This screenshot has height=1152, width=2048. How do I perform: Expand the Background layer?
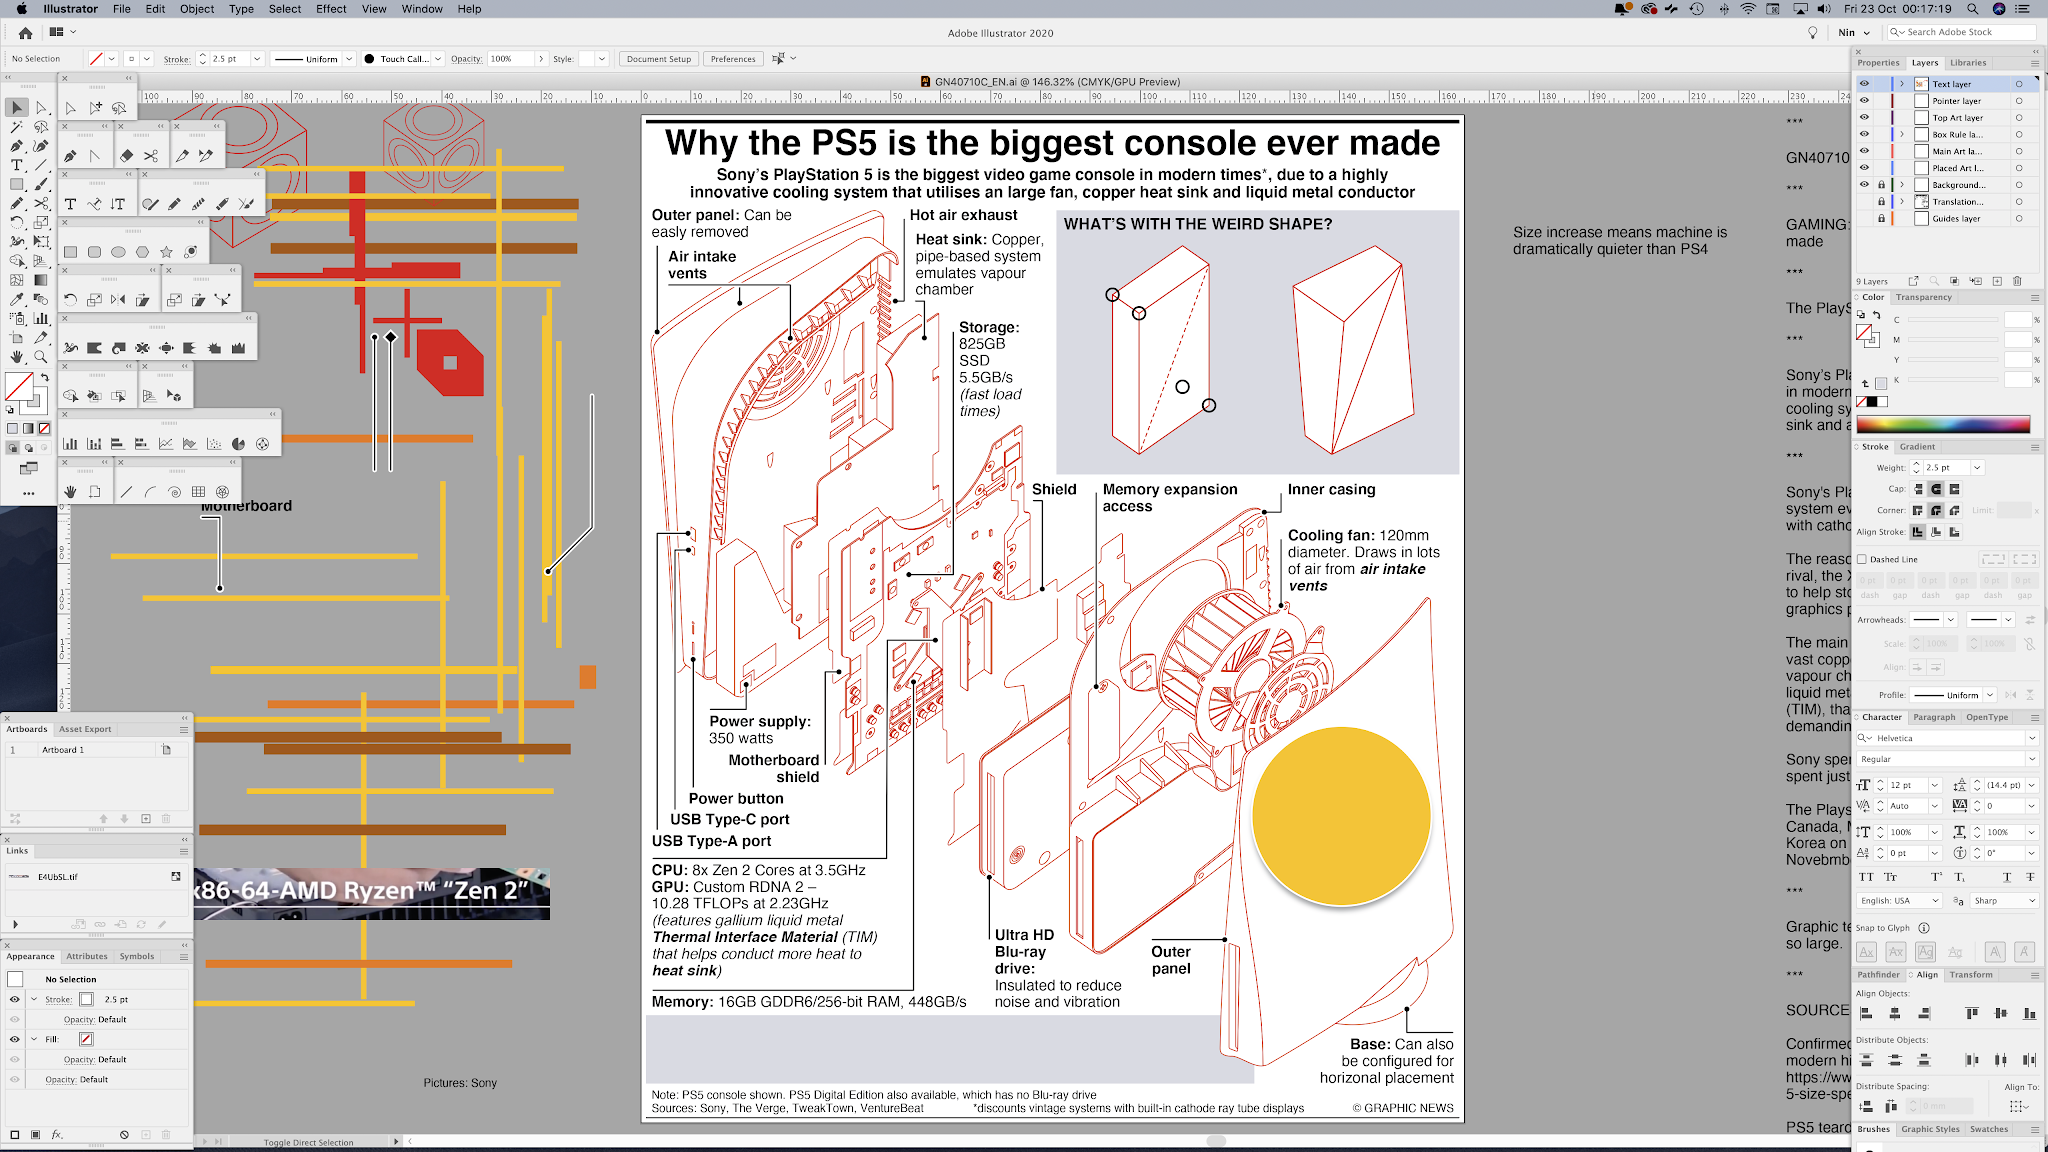[x=1902, y=185]
